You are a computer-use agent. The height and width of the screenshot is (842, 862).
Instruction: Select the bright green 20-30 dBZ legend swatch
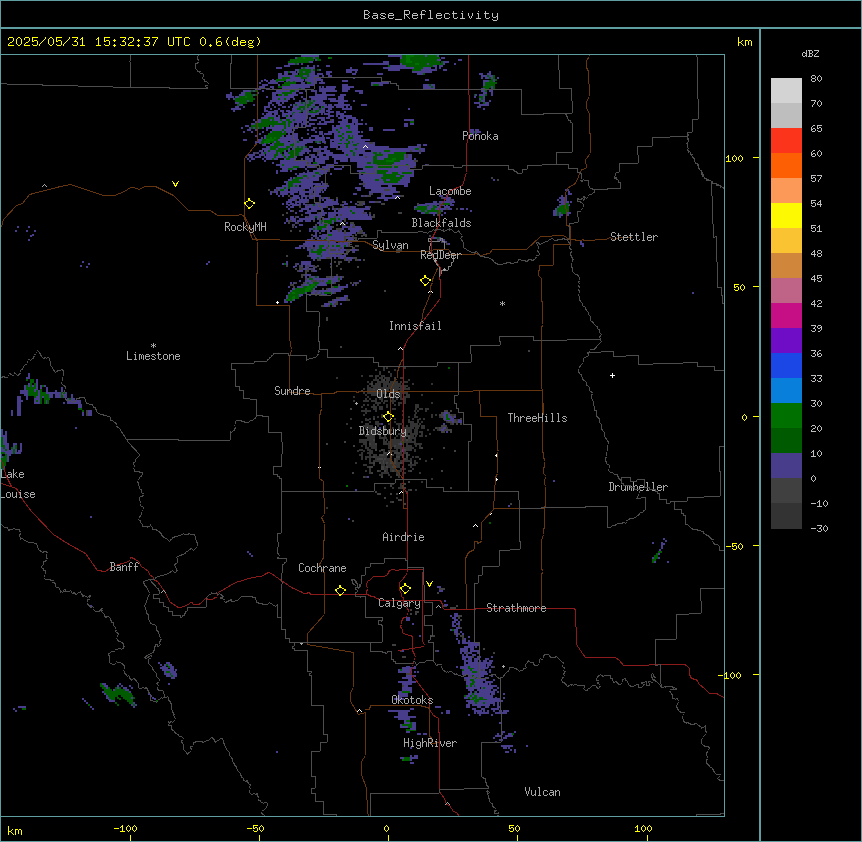[786, 416]
